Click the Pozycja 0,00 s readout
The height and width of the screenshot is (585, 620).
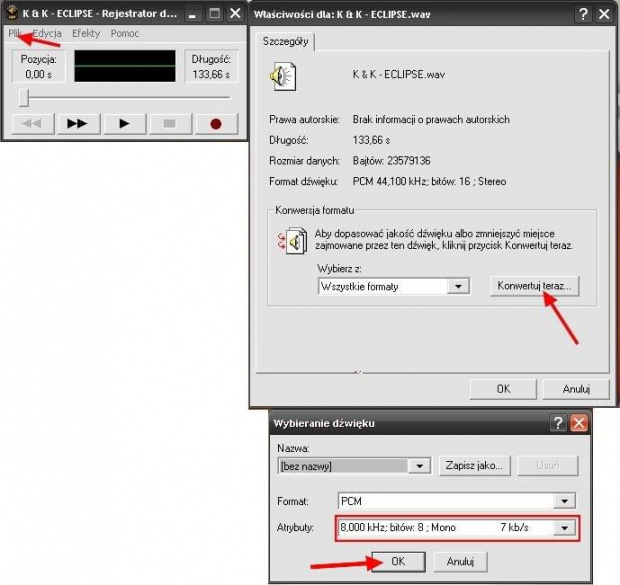tap(38, 67)
